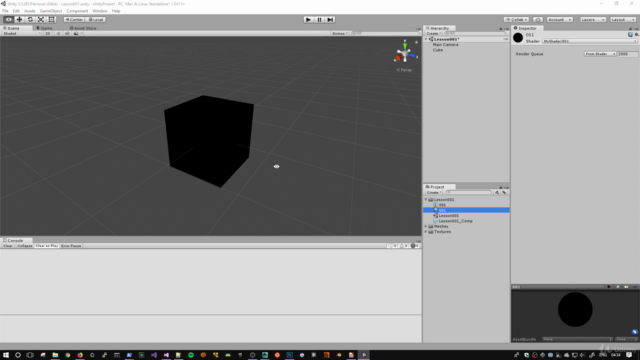Expand the Meshes folder
640x360 pixels.
point(426,226)
